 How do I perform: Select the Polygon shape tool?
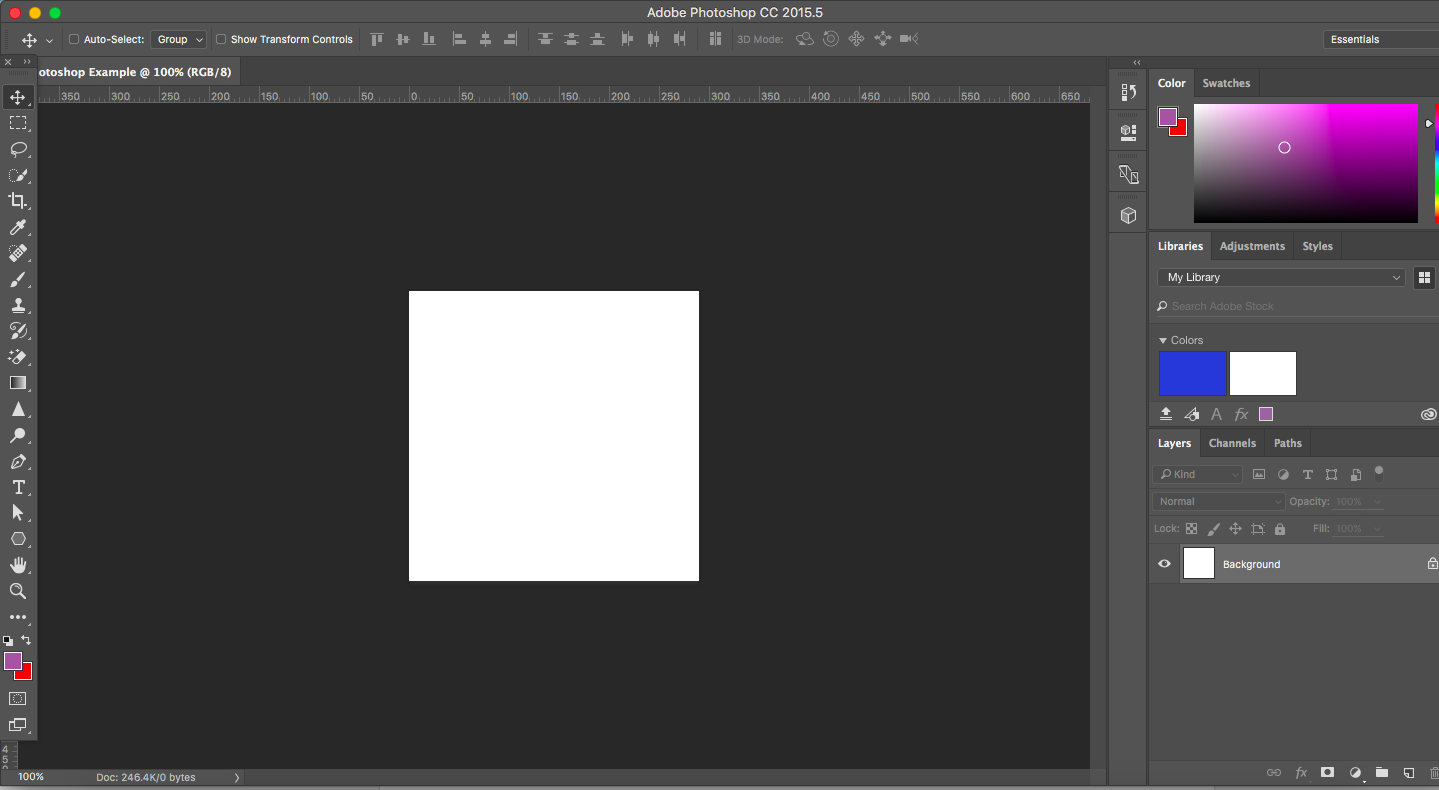click(x=18, y=539)
